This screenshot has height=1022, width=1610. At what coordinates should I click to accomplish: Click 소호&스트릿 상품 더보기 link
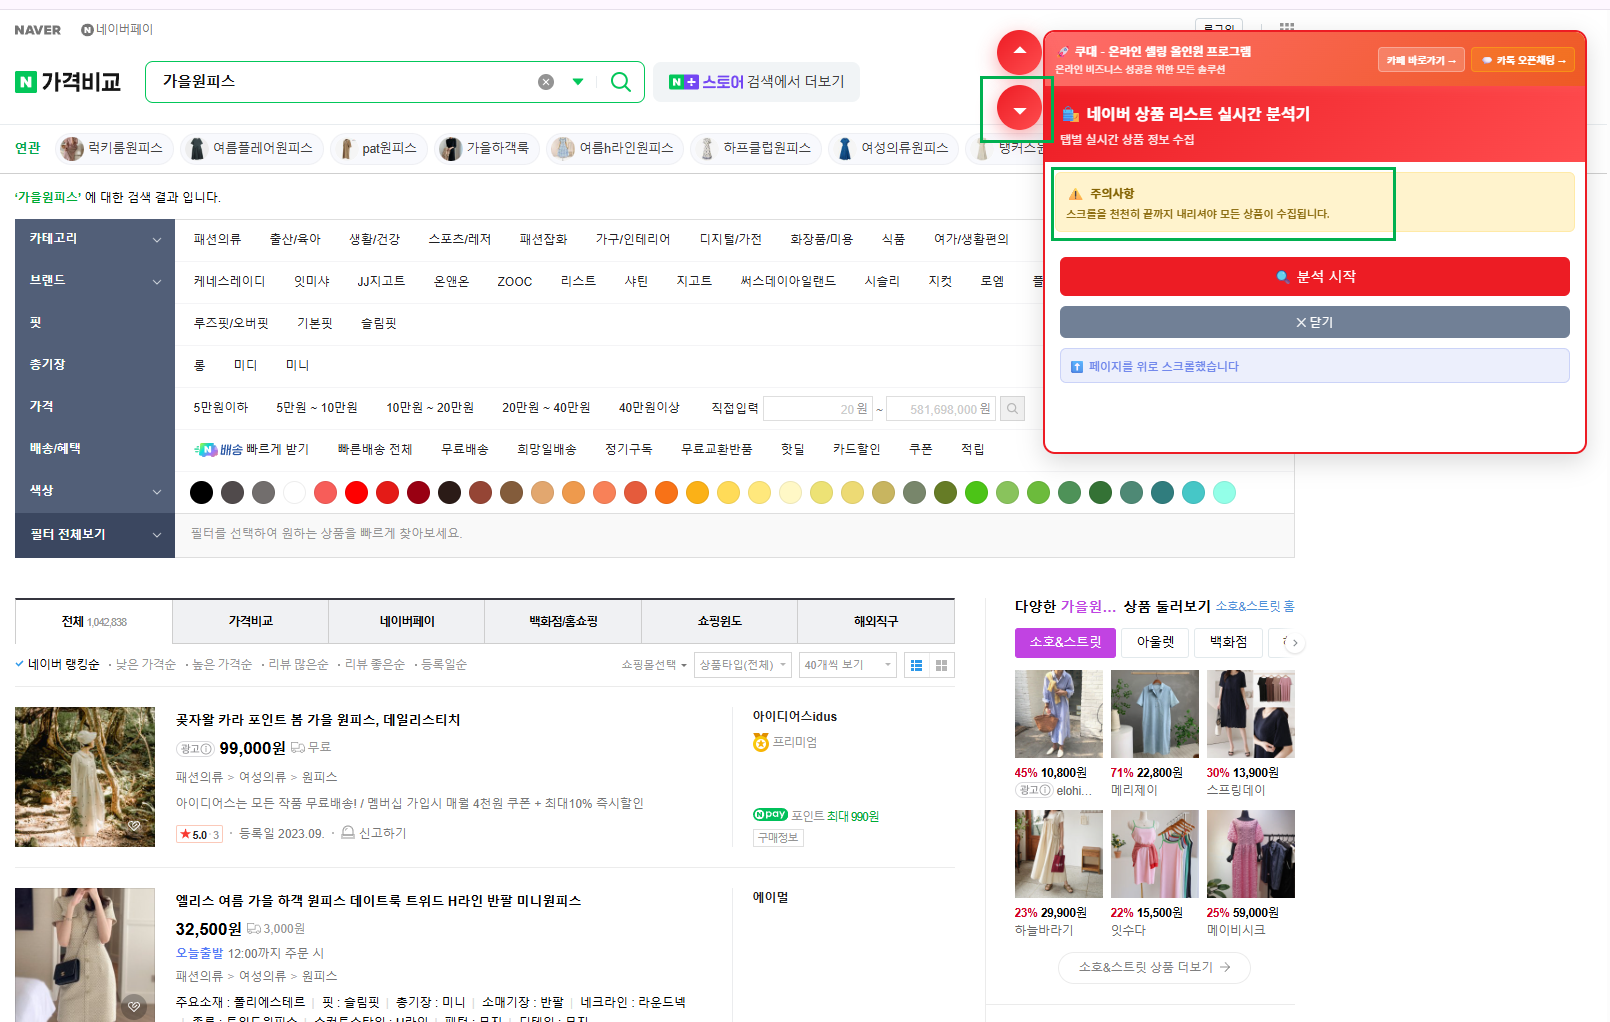1154,967
